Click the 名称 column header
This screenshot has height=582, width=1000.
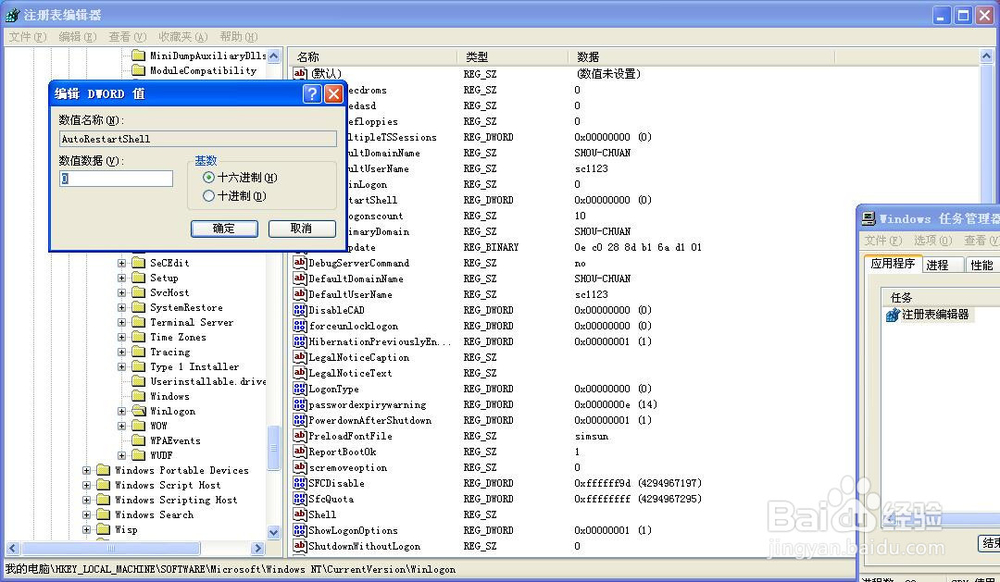coord(374,57)
